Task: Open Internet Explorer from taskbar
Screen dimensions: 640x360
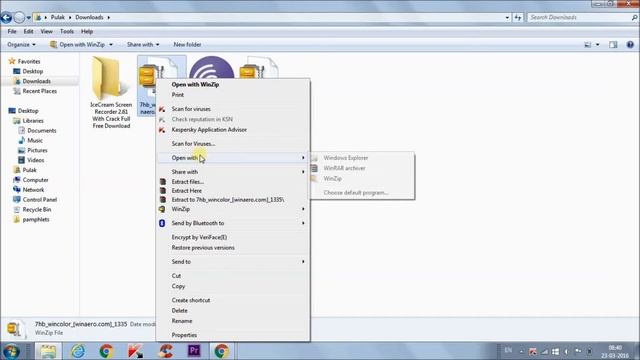Action: 78,351
